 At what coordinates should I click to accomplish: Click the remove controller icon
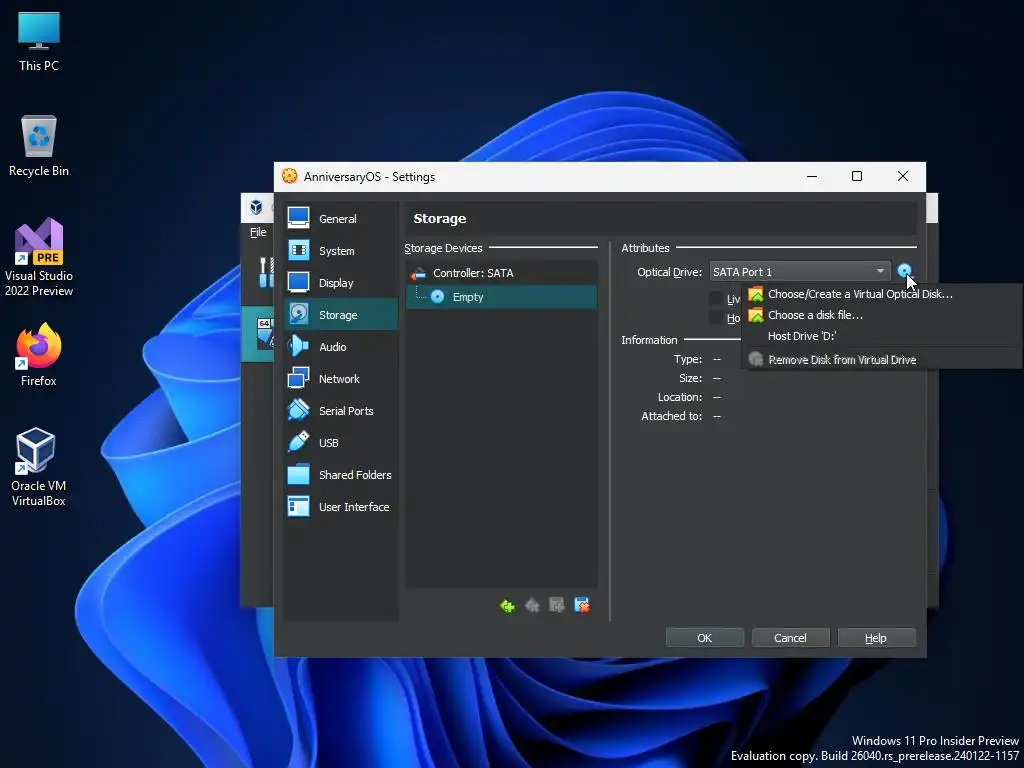(532, 606)
